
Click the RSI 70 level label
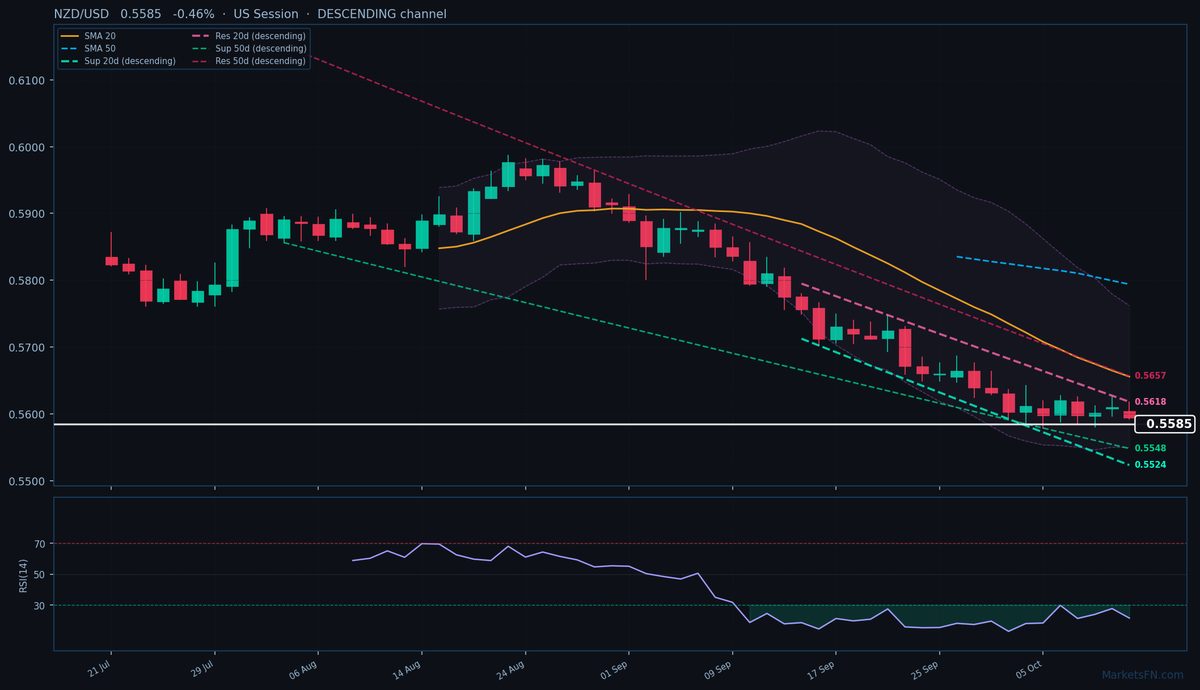click(39, 544)
